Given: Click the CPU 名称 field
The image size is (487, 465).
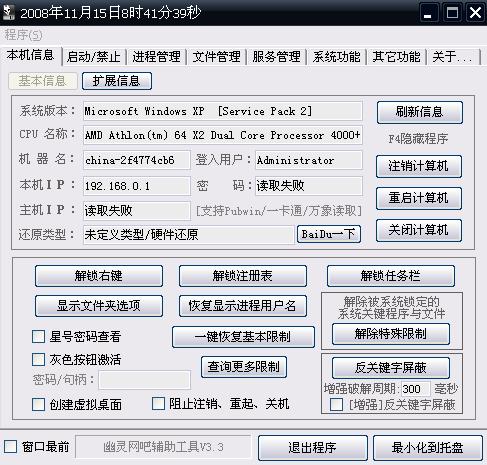Looking at the screenshot, I should click(223, 135).
